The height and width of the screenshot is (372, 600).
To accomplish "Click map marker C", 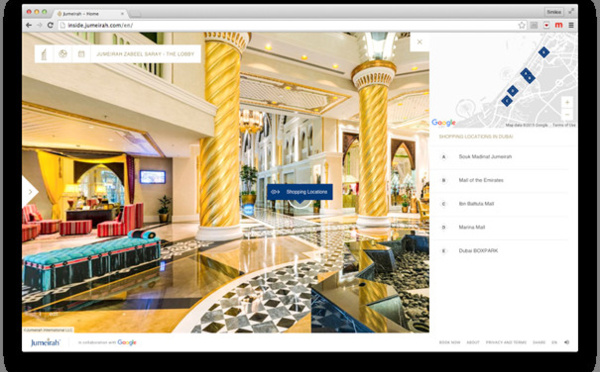I will pos(507,101).
